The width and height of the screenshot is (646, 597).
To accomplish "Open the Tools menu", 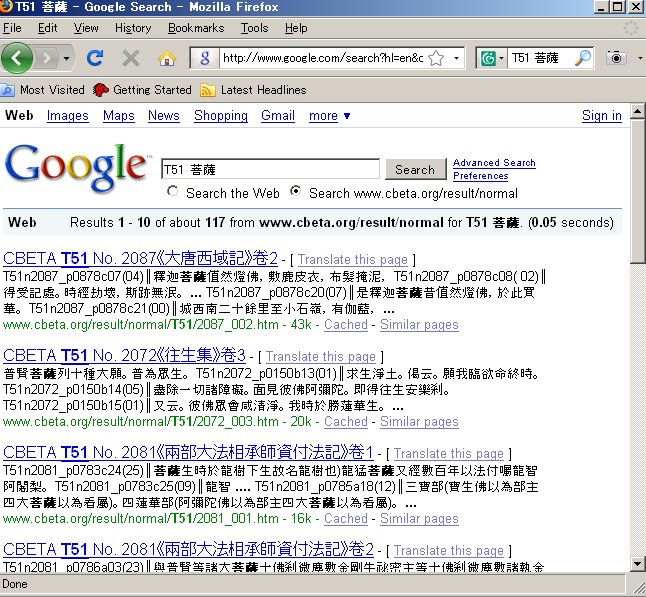I will [254, 28].
